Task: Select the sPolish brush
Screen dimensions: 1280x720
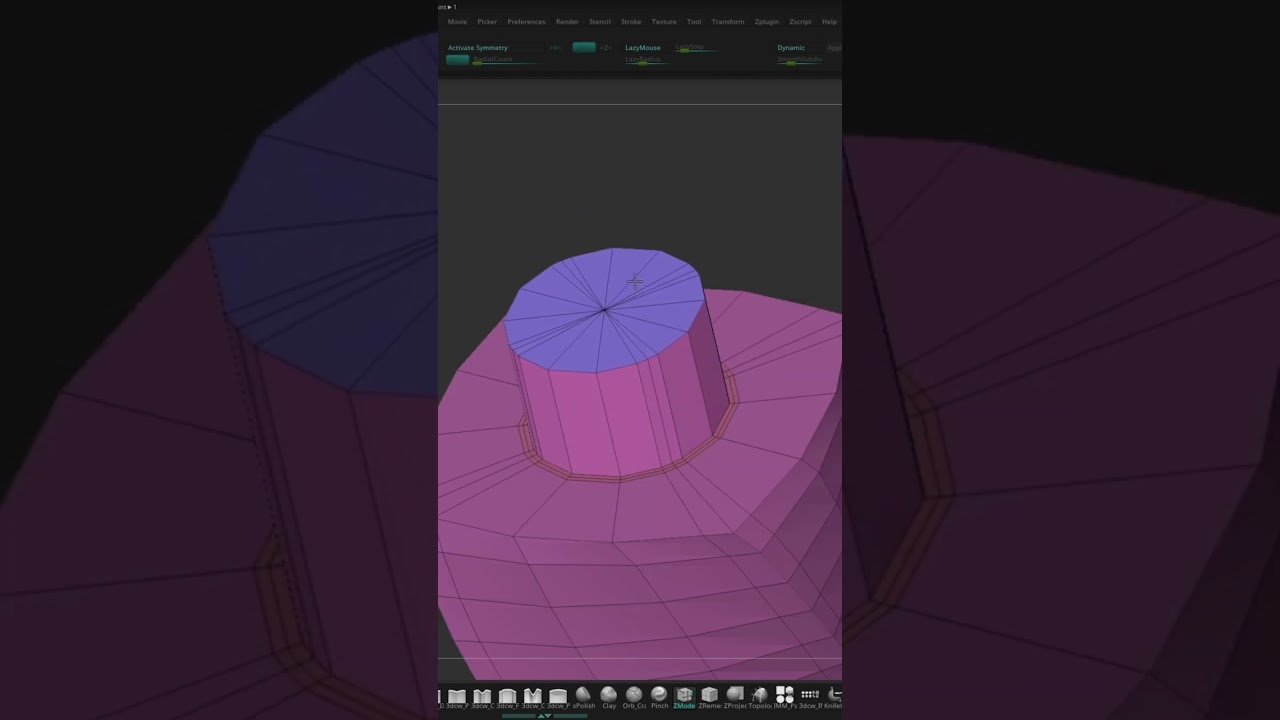Action: (583, 695)
